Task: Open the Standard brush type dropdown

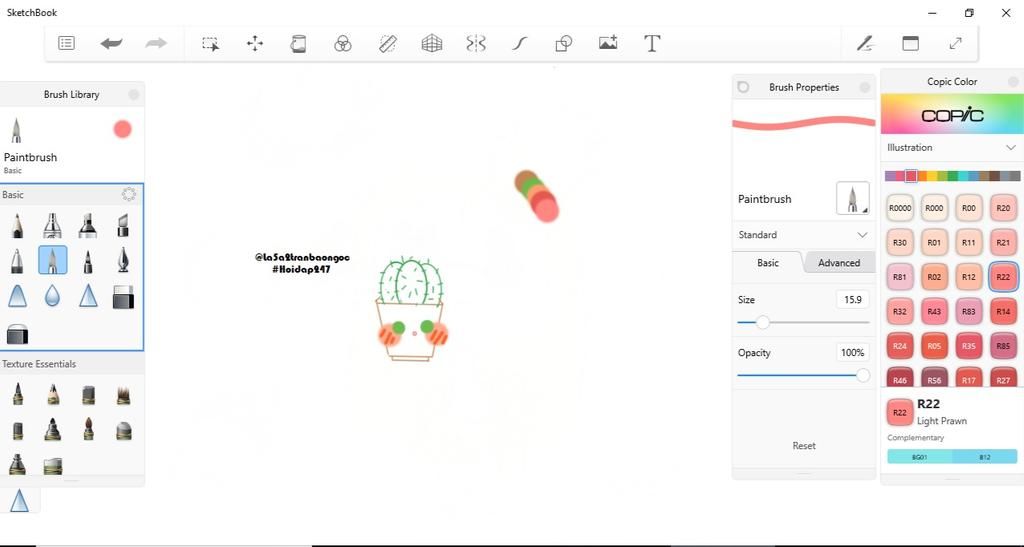Action: [x=803, y=235]
